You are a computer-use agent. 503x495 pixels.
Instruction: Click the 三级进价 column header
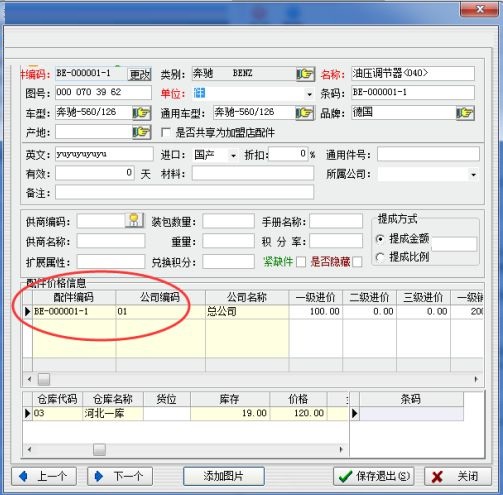[x=423, y=297]
